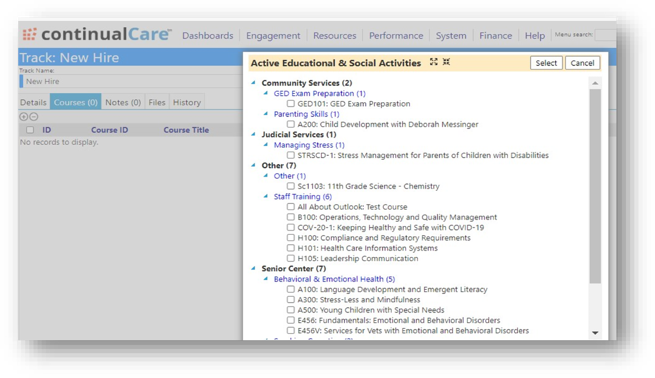Check A200: Child Development with Deborah Messinger
Image resolution: width=655 pixels, height=378 pixels.
pyautogui.click(x=291, y=124)
